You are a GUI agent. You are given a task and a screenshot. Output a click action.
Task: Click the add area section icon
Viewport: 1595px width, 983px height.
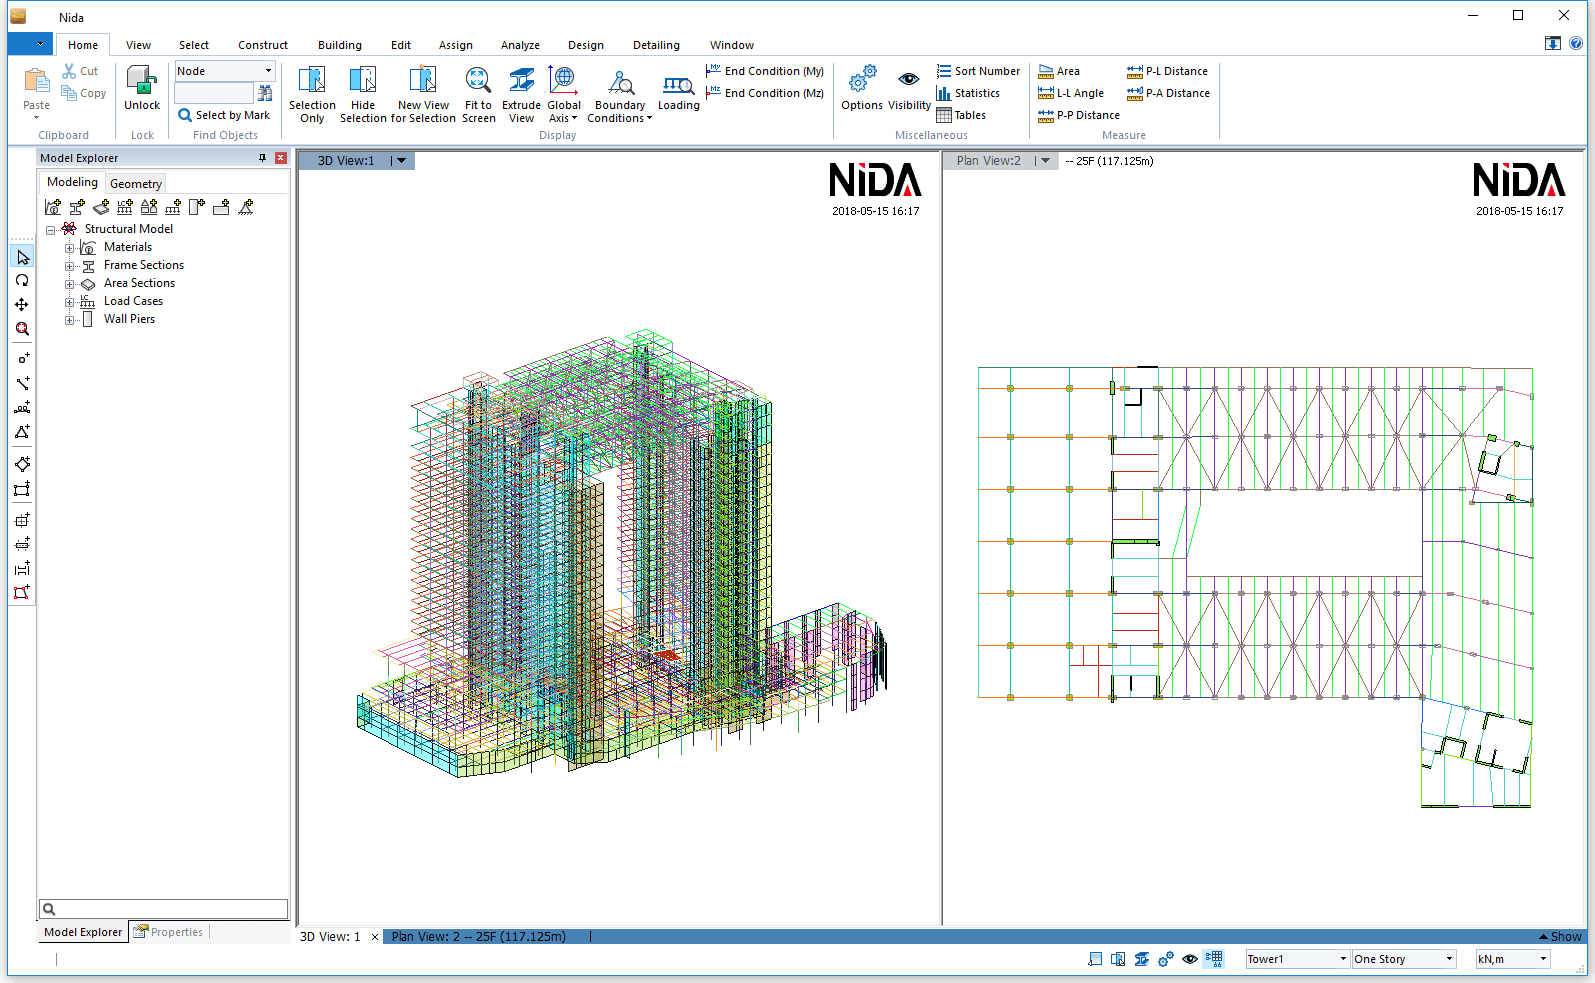click(101, 207)
